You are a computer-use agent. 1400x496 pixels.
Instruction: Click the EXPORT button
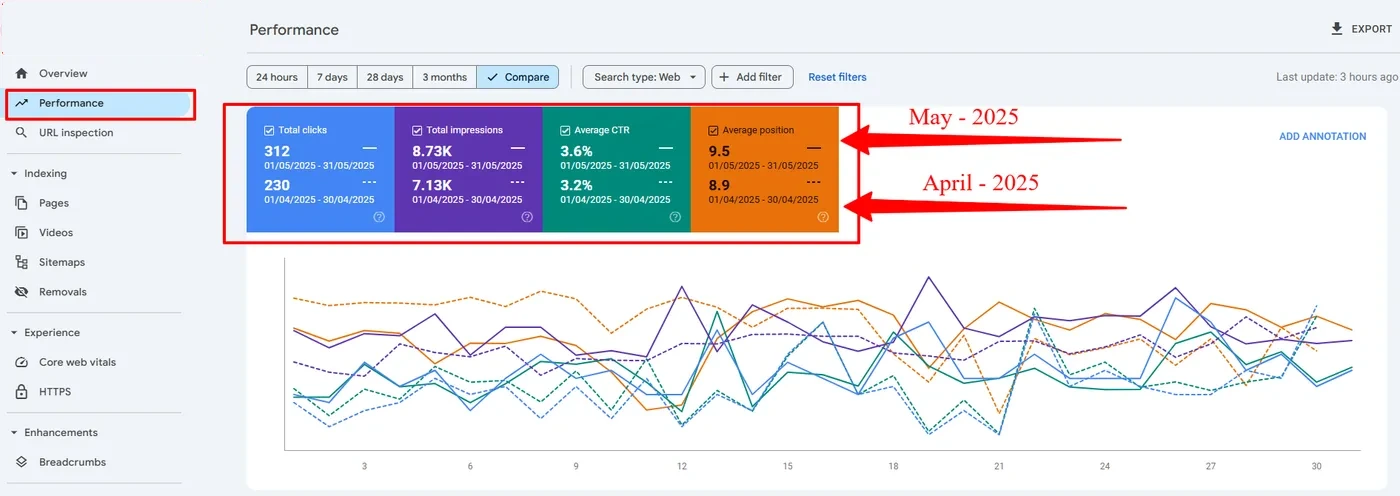point(1361,29)
